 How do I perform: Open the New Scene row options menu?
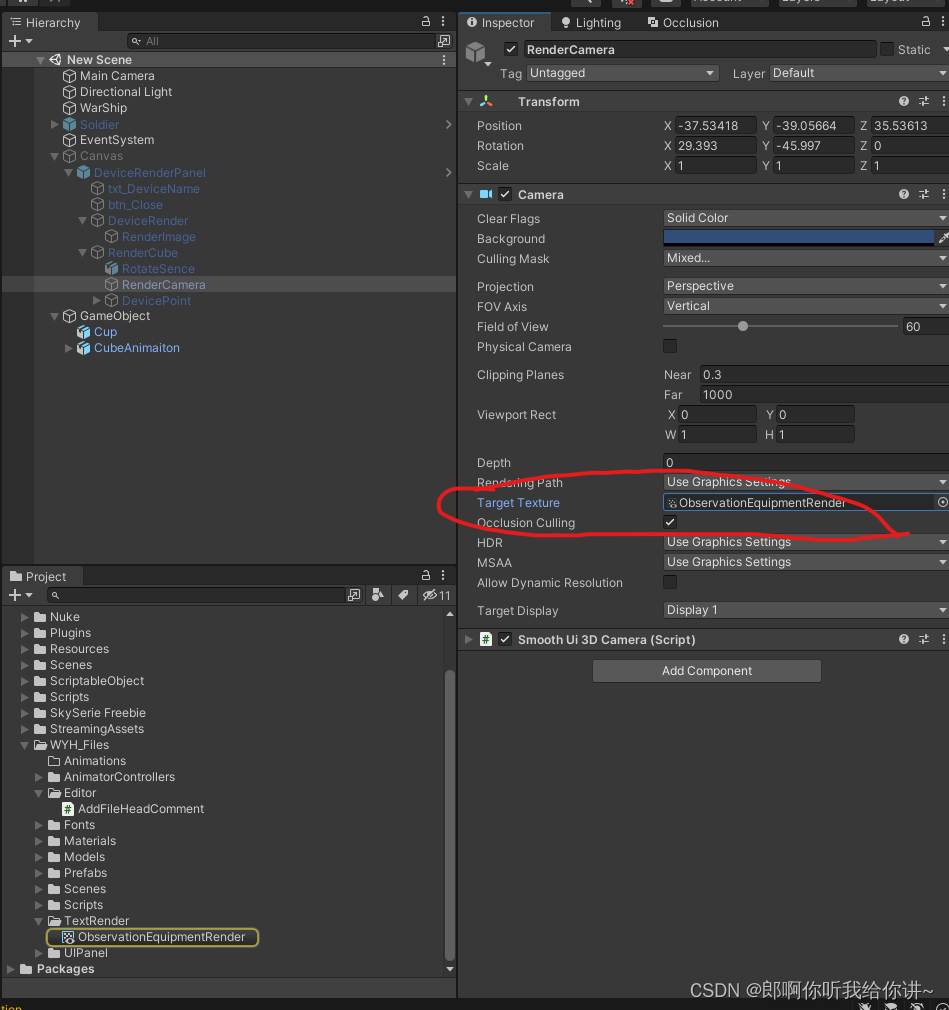pyautogui.click(x=444, y=60)
